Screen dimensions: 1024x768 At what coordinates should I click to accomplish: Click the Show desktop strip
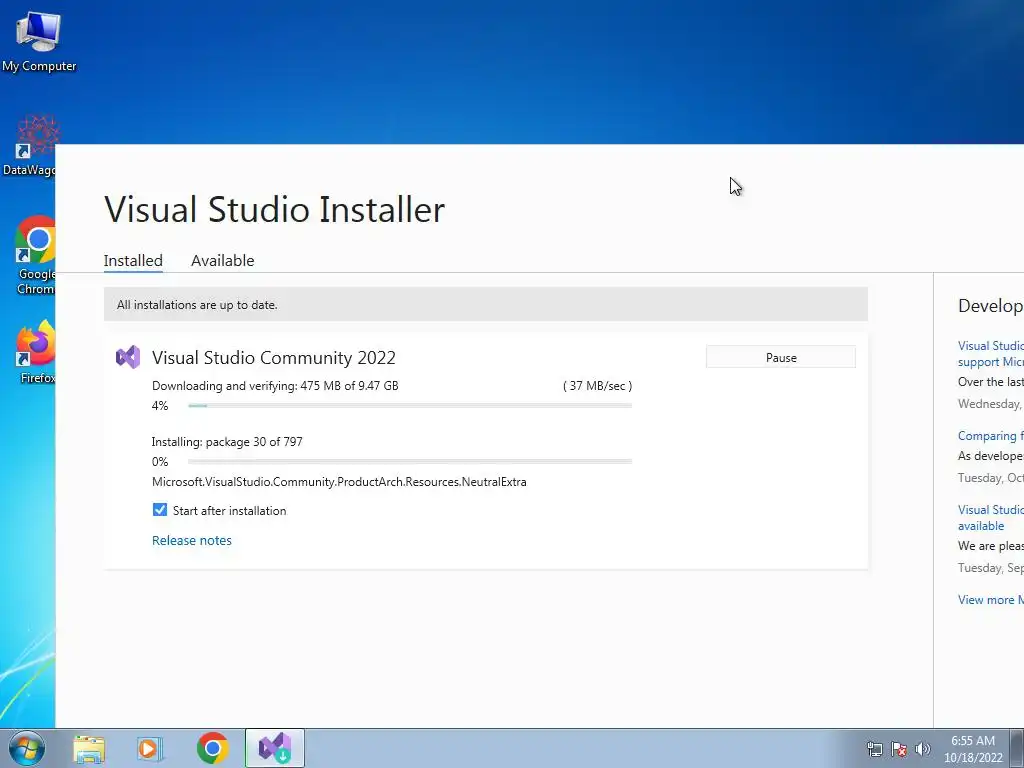point(1017,748)
